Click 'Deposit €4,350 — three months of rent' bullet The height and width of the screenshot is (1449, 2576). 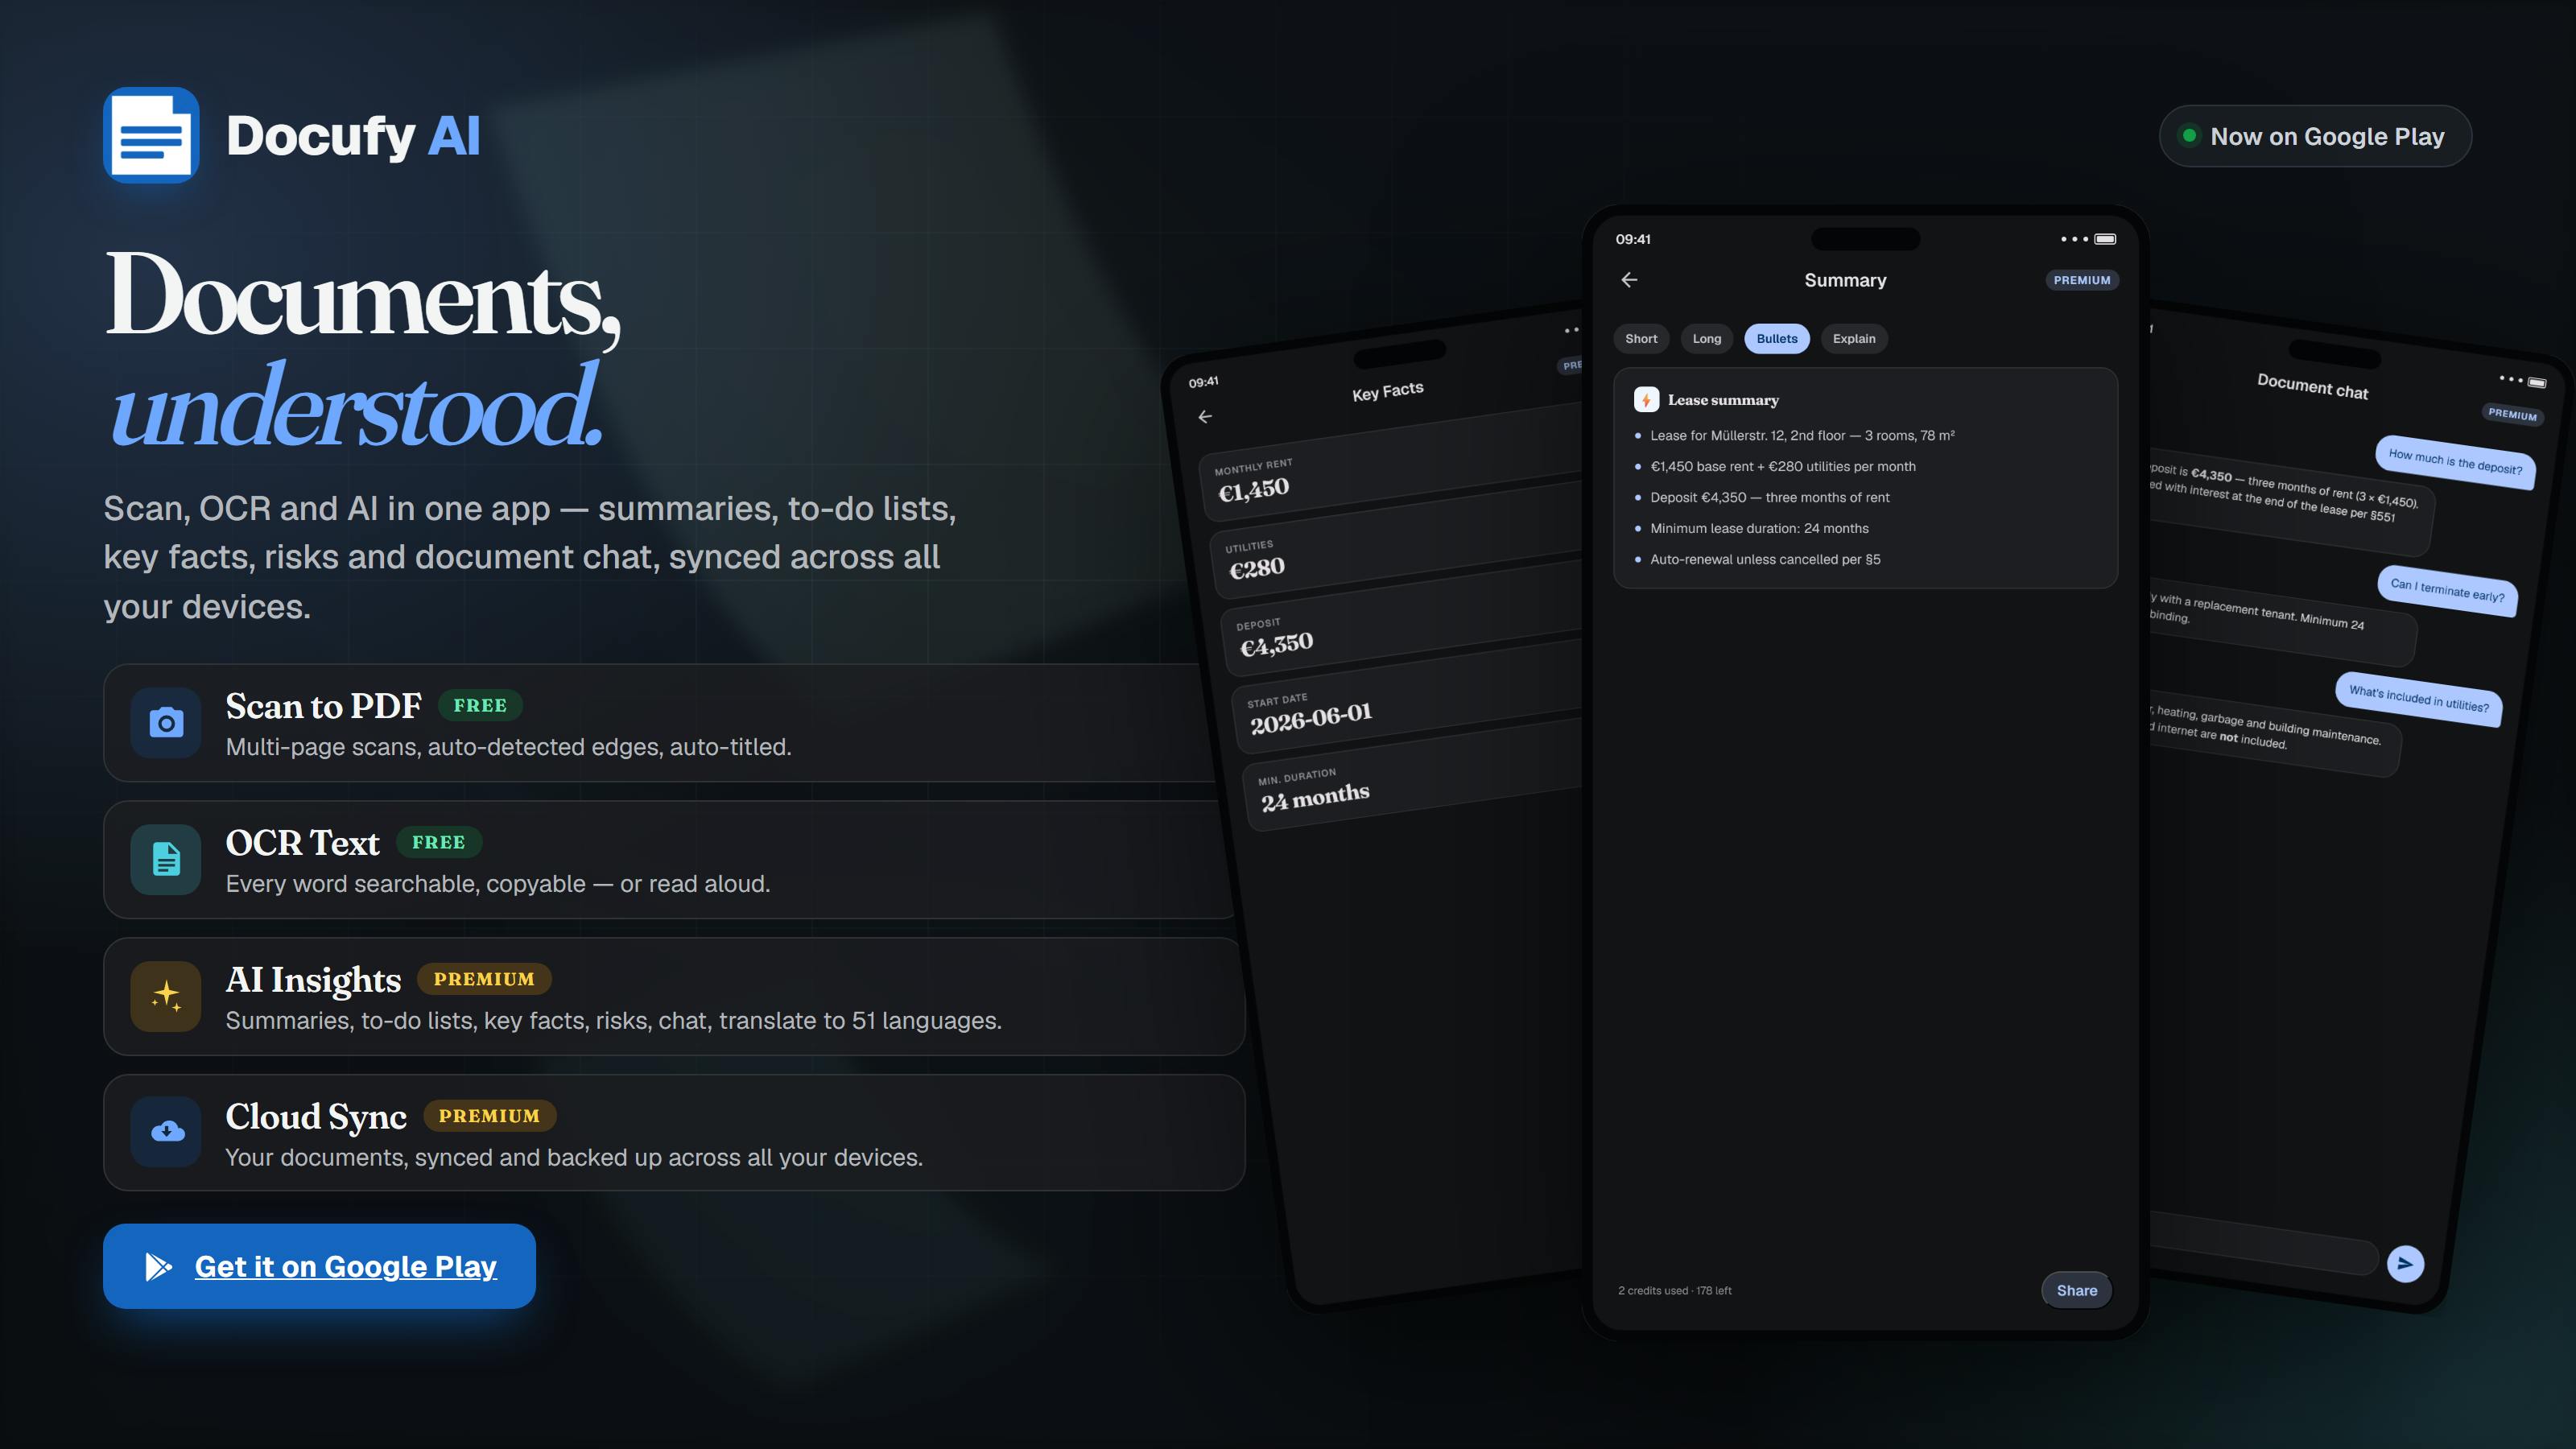(x=1770, y=497)
